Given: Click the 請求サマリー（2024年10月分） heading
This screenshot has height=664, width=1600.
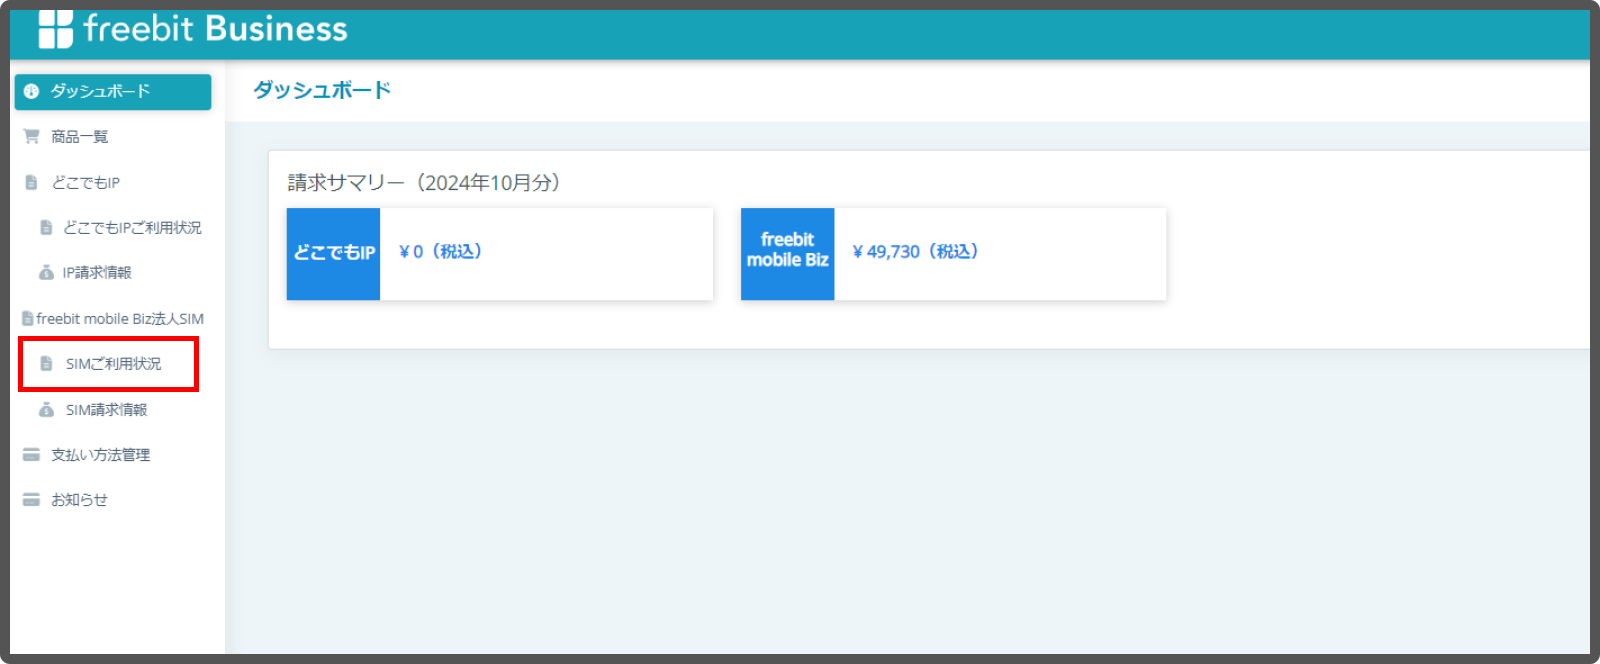Looking at the screenshot, I should pyautogui.click(x=424, y=182).
